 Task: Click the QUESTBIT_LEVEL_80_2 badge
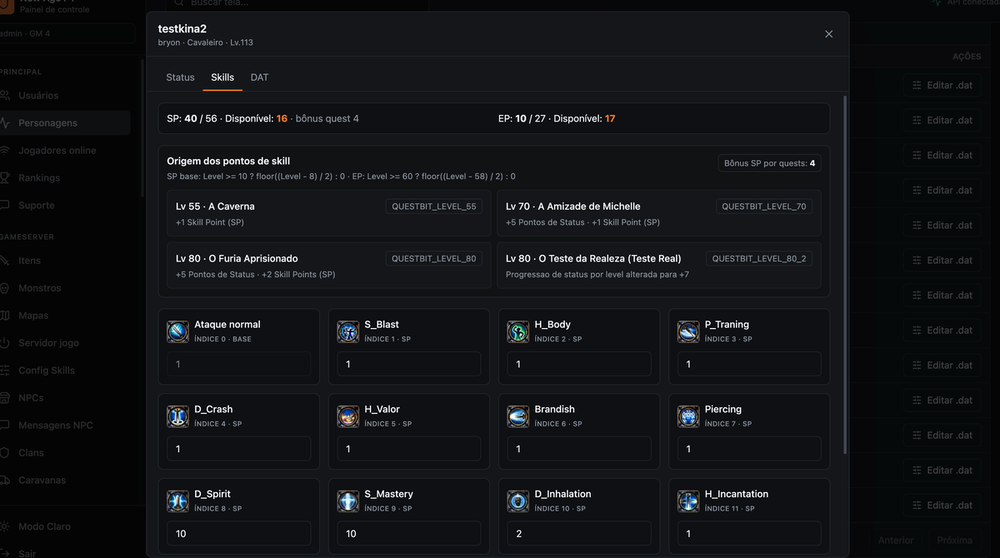pos(759,258)
